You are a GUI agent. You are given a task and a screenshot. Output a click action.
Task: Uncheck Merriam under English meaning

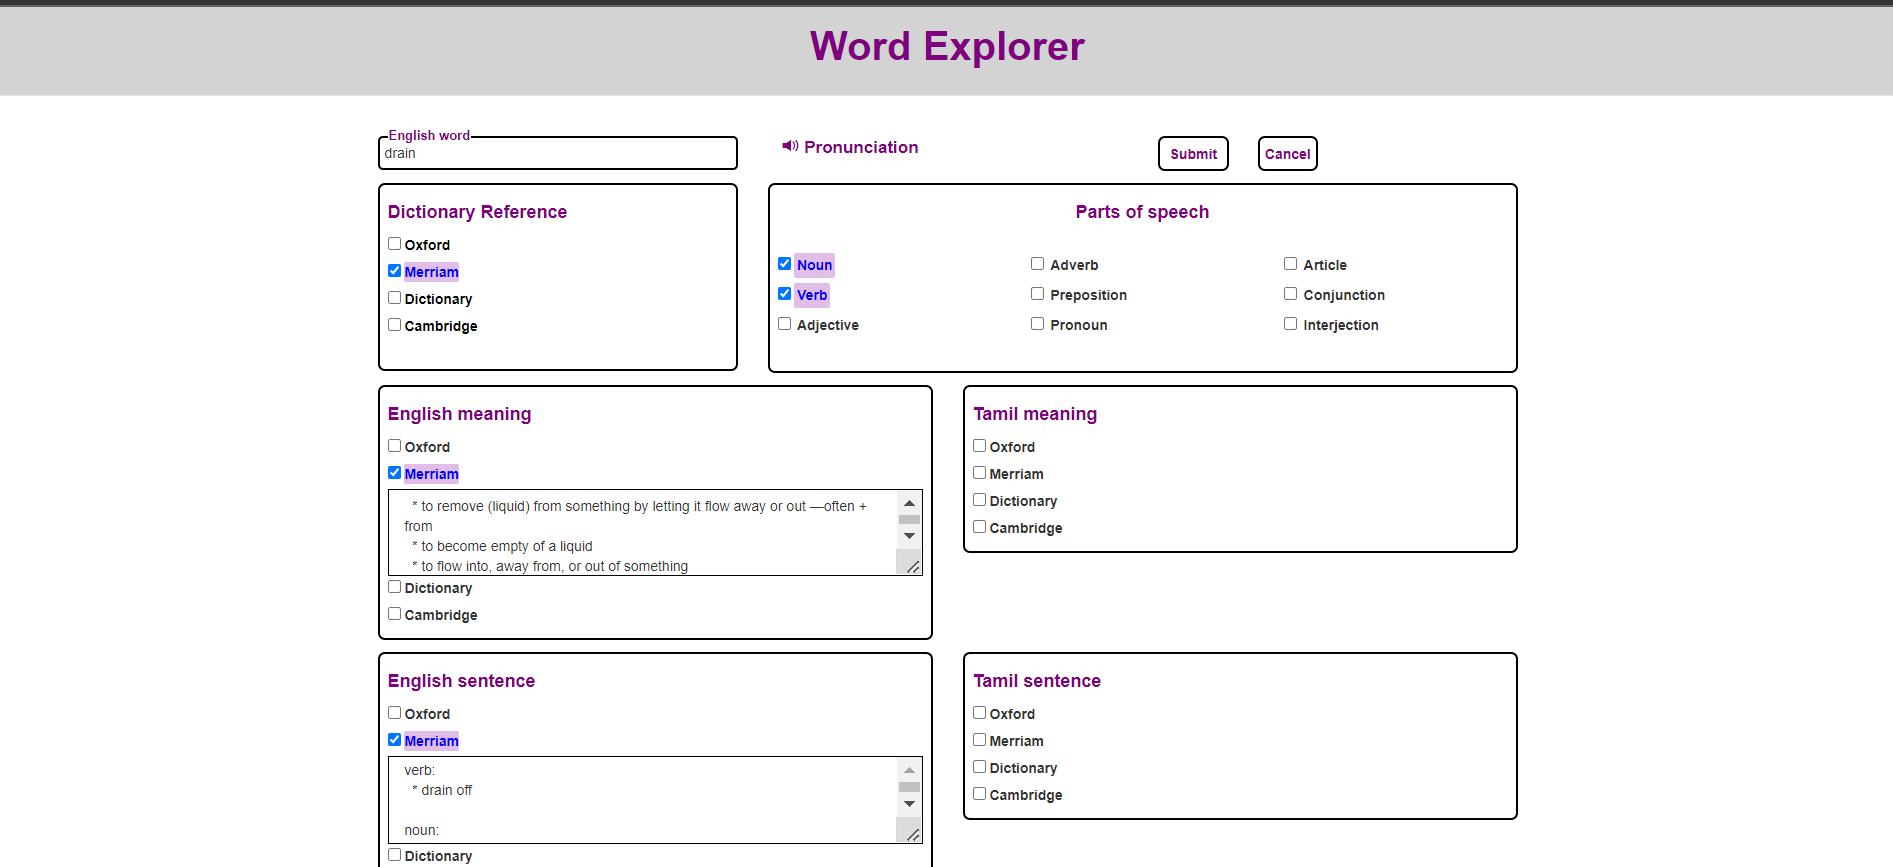(394, 473)
